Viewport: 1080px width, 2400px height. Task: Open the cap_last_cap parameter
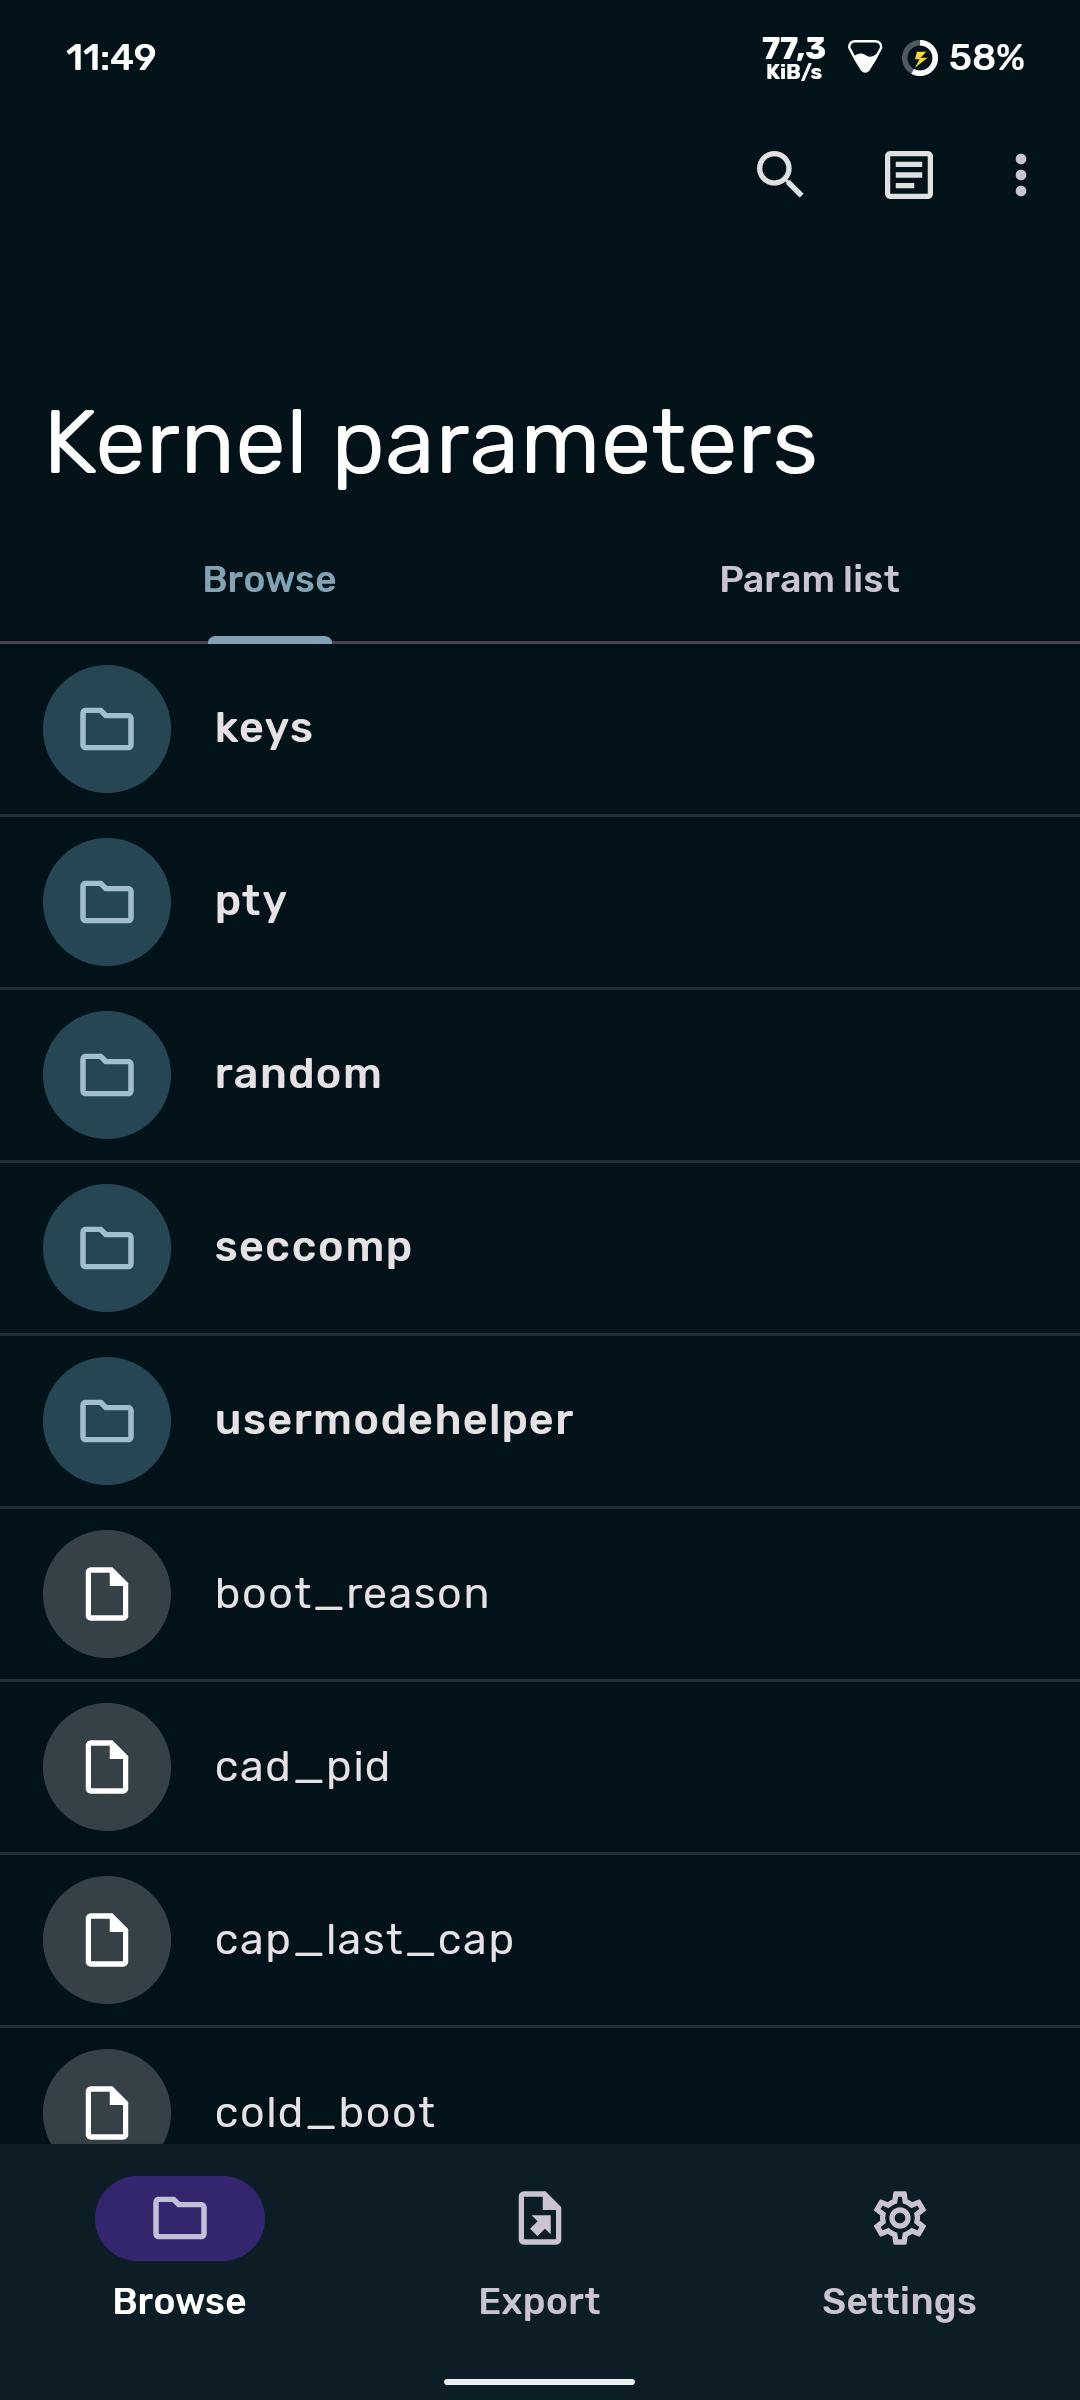tap(540, 1940)
